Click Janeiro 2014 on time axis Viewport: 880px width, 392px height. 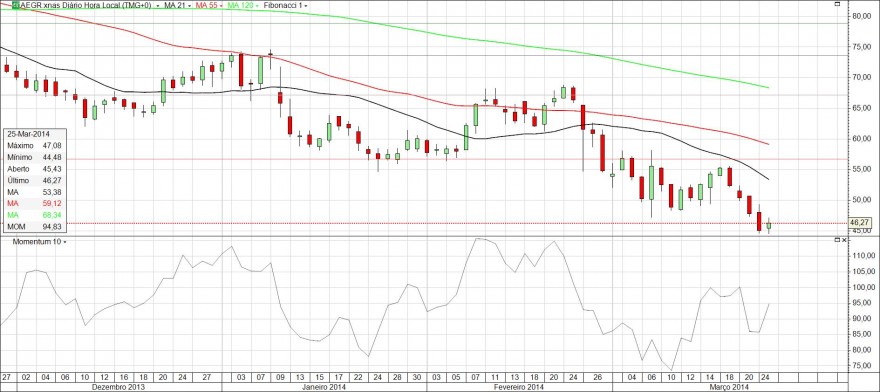click(x=324, y=387)
